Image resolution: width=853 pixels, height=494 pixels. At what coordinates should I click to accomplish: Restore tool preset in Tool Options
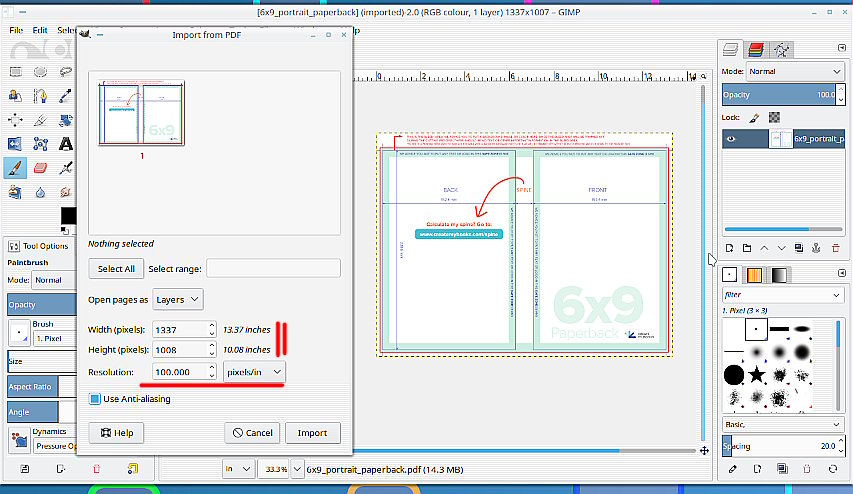tap(60, 468)
